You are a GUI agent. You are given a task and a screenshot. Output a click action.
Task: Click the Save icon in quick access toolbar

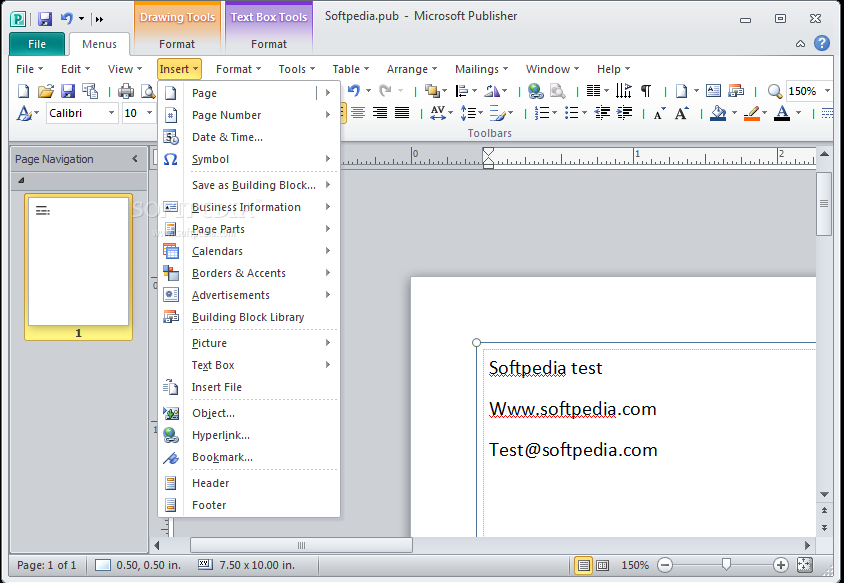45,19
